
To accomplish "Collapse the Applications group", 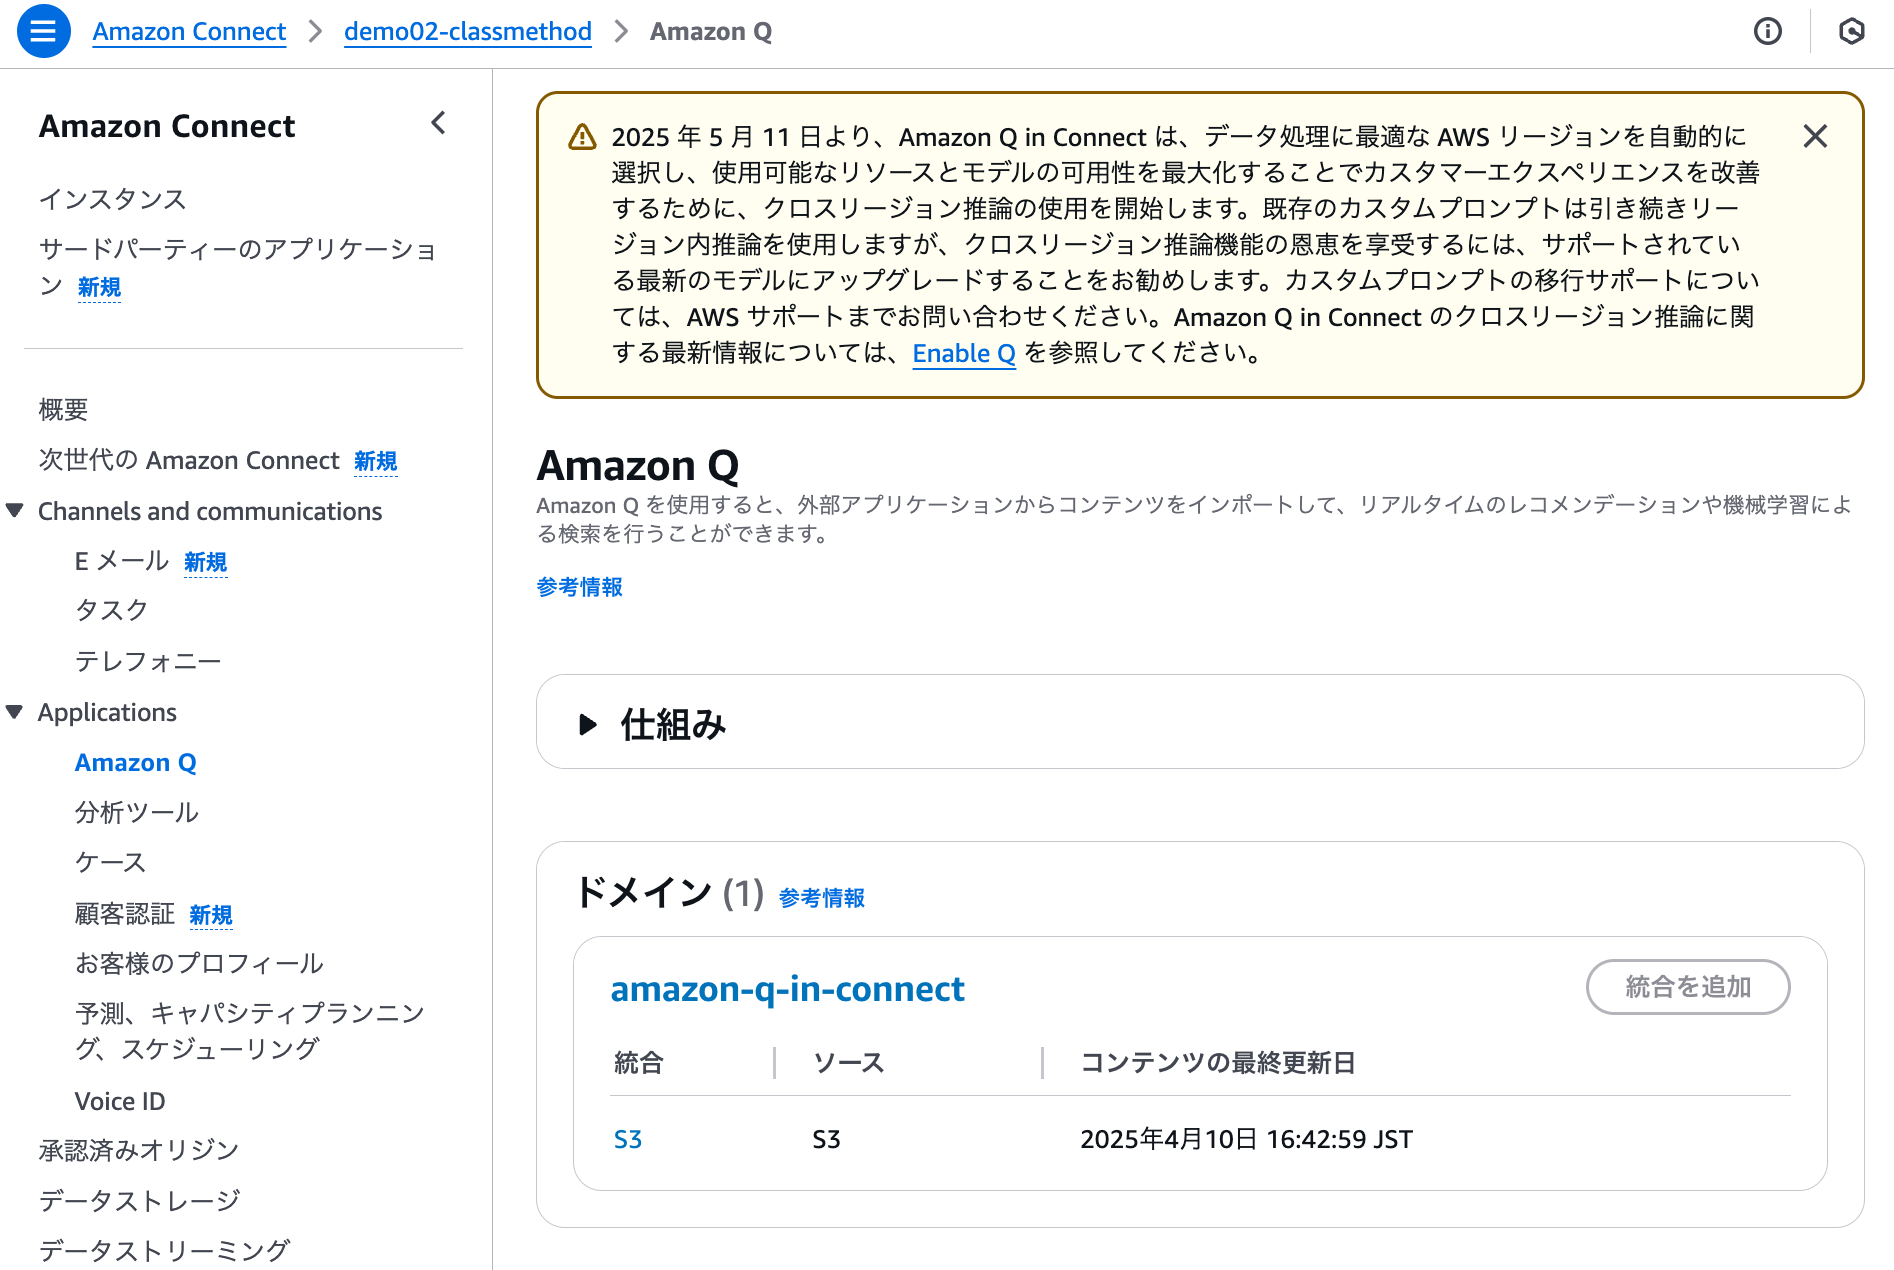I will [15, 712].
